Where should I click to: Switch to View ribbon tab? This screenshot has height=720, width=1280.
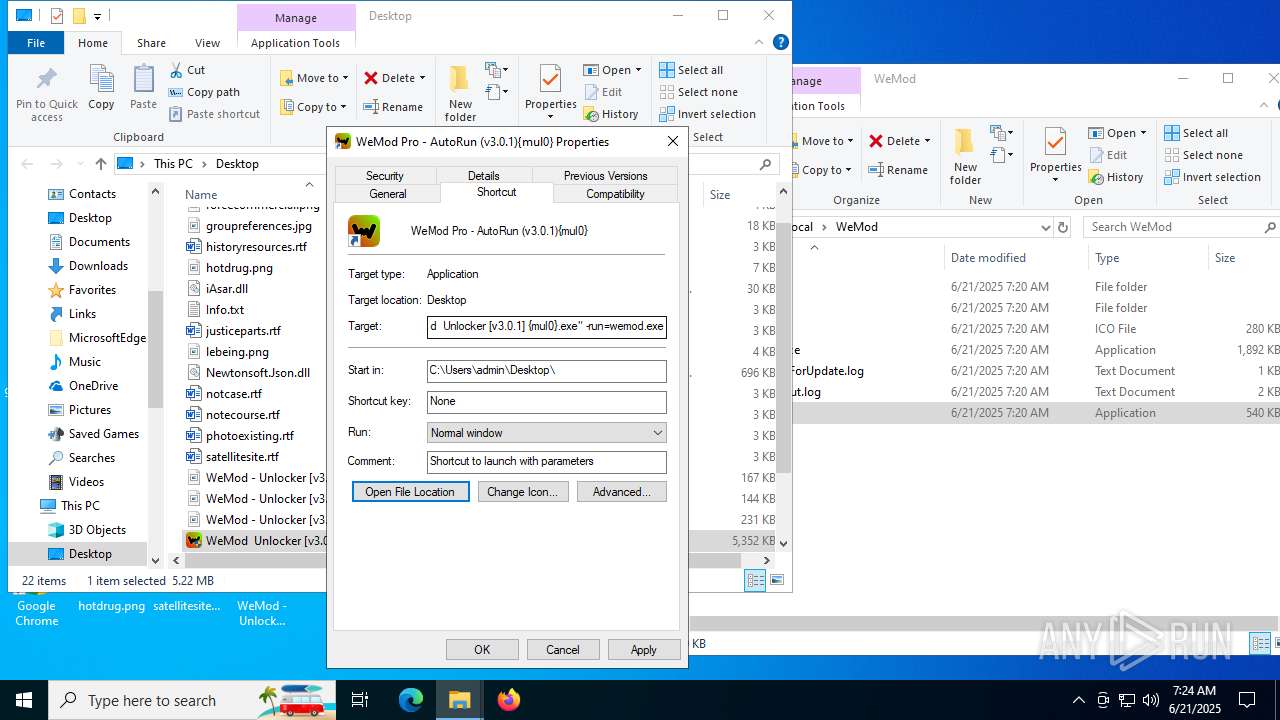(x=208, y=43)
